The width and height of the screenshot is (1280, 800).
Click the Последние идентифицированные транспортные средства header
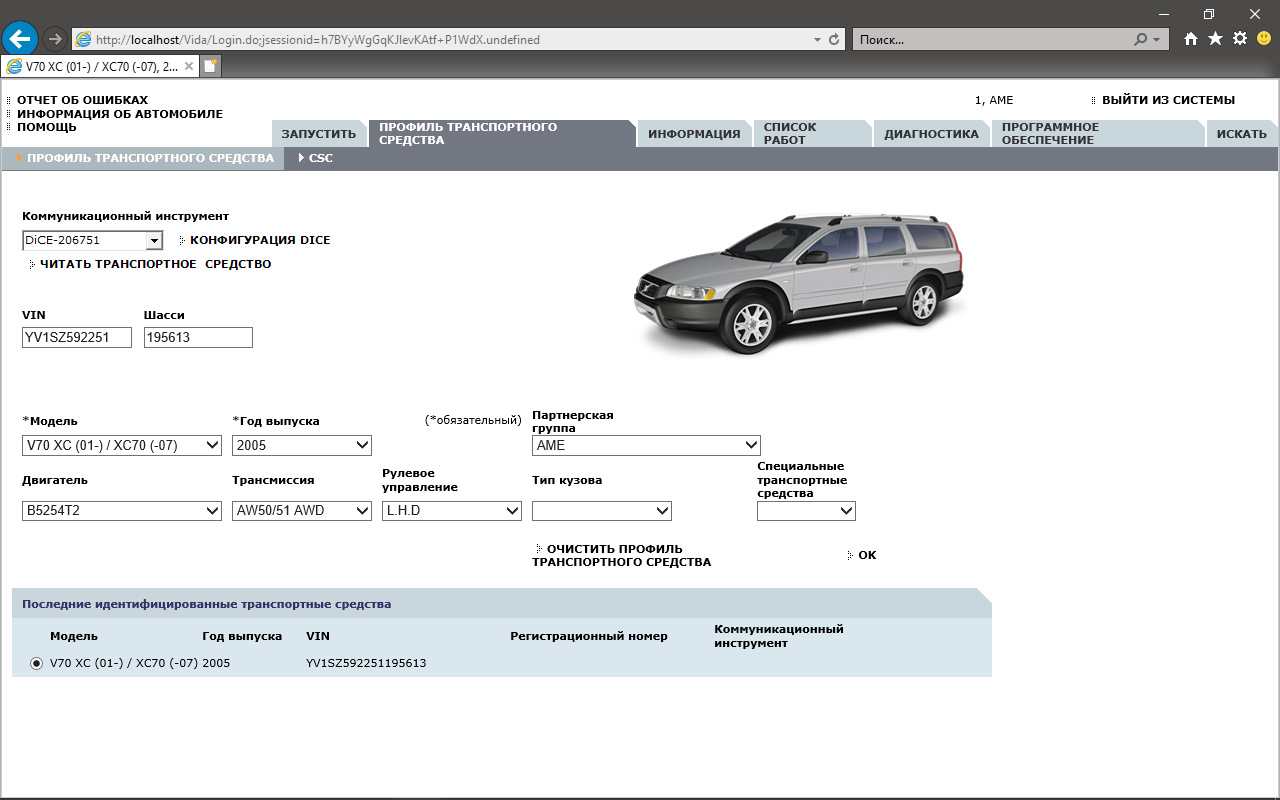[207, 604]
